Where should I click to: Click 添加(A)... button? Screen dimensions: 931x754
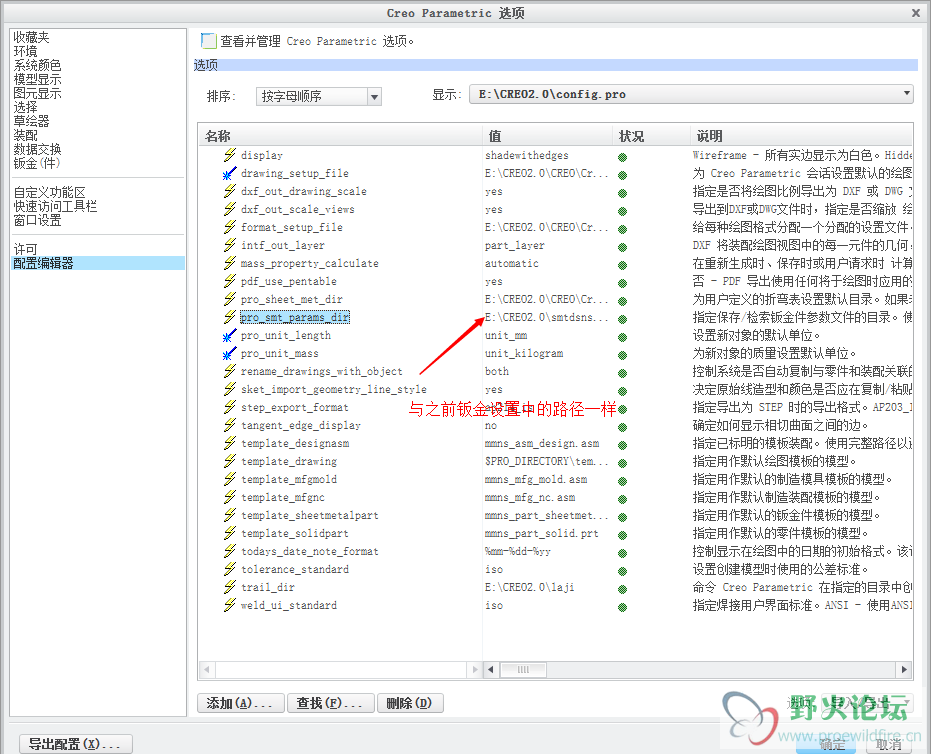coord(240,703)
